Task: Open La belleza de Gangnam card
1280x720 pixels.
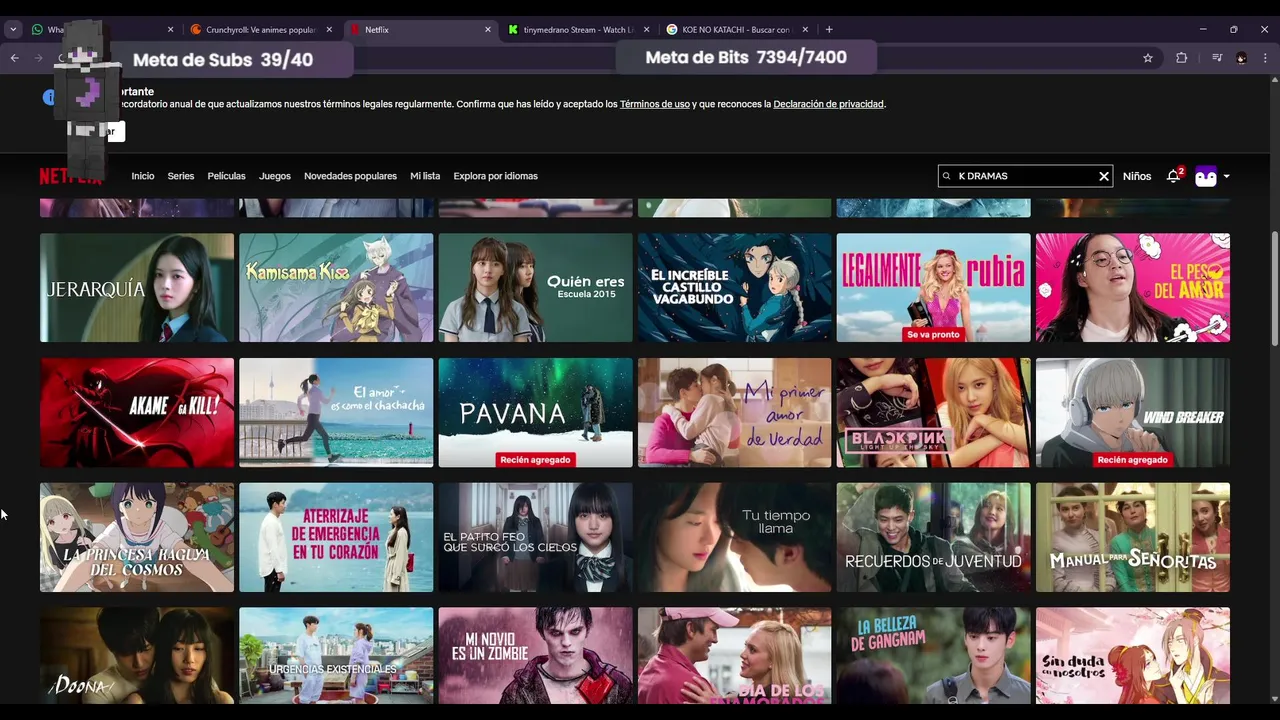Action: (x=933, y=655)
